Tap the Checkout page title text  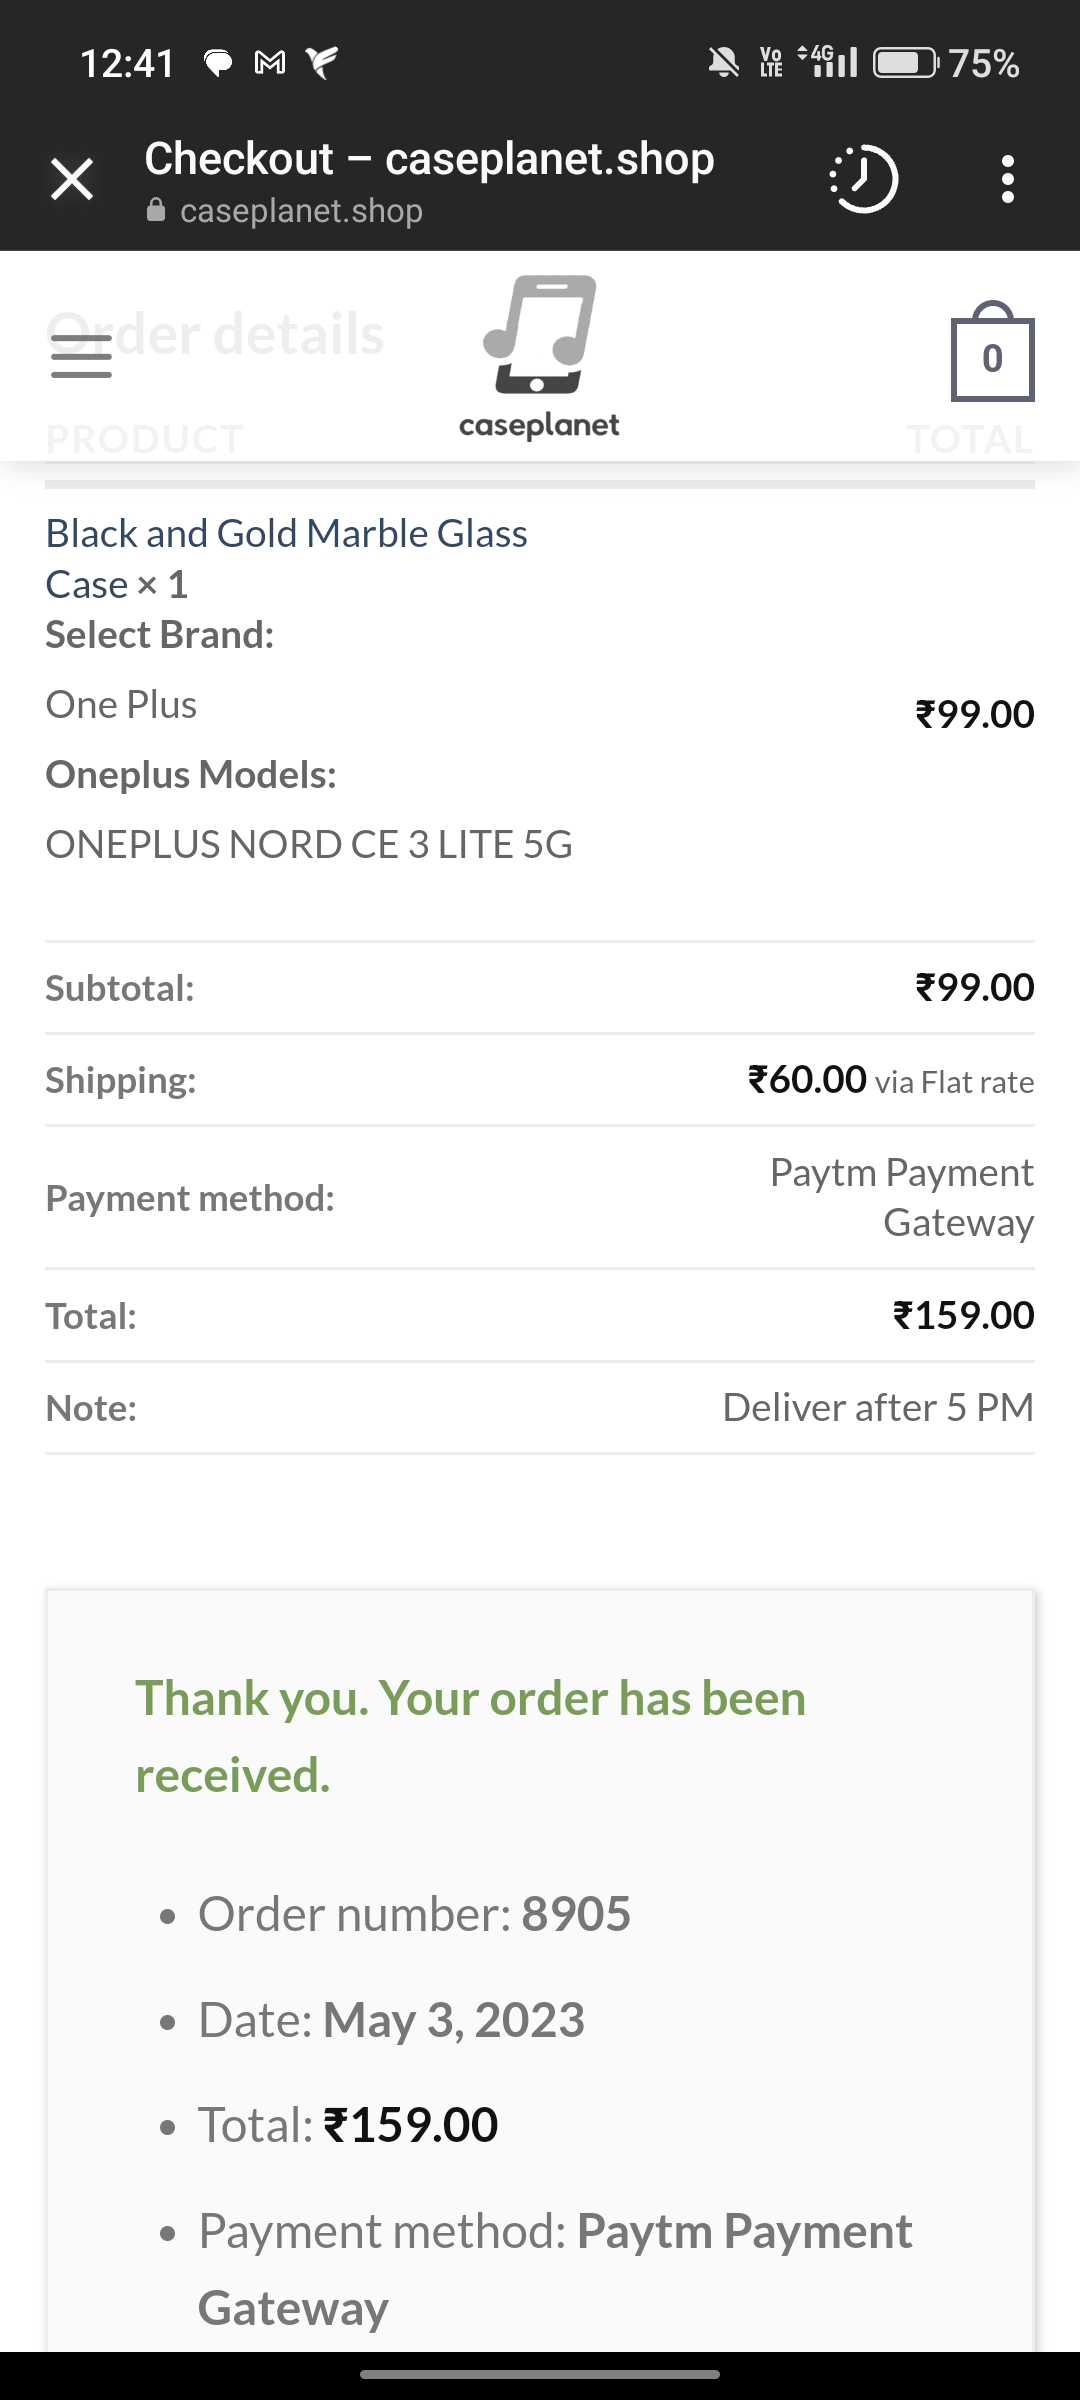(x=429, y=159)
